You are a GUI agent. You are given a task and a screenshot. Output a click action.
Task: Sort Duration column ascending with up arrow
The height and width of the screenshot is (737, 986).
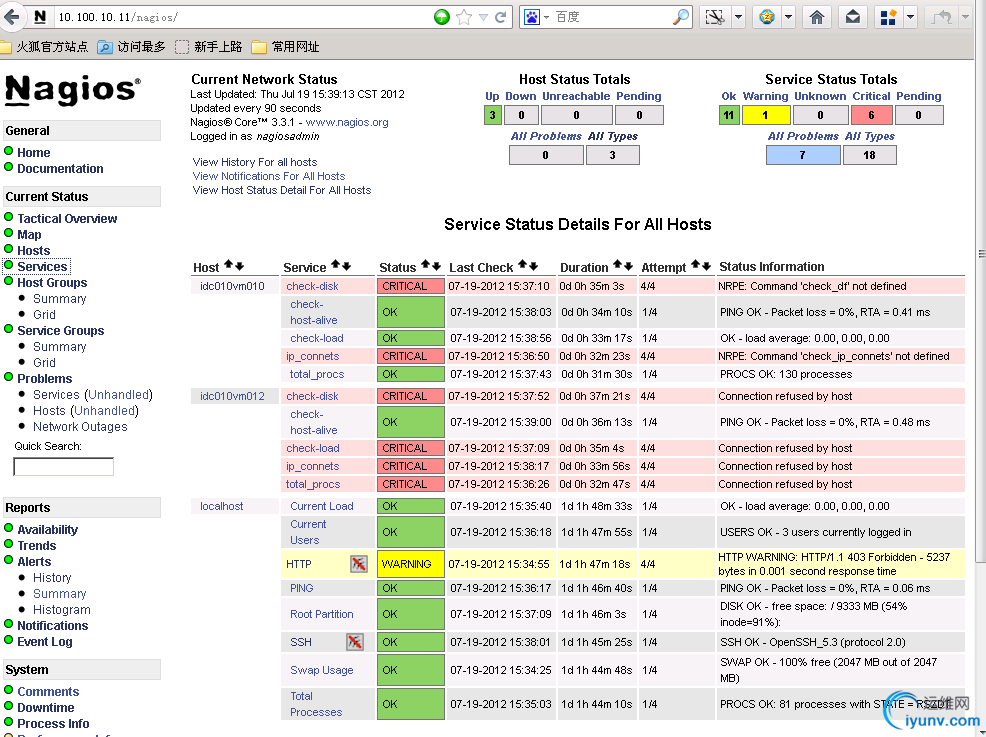618,265
